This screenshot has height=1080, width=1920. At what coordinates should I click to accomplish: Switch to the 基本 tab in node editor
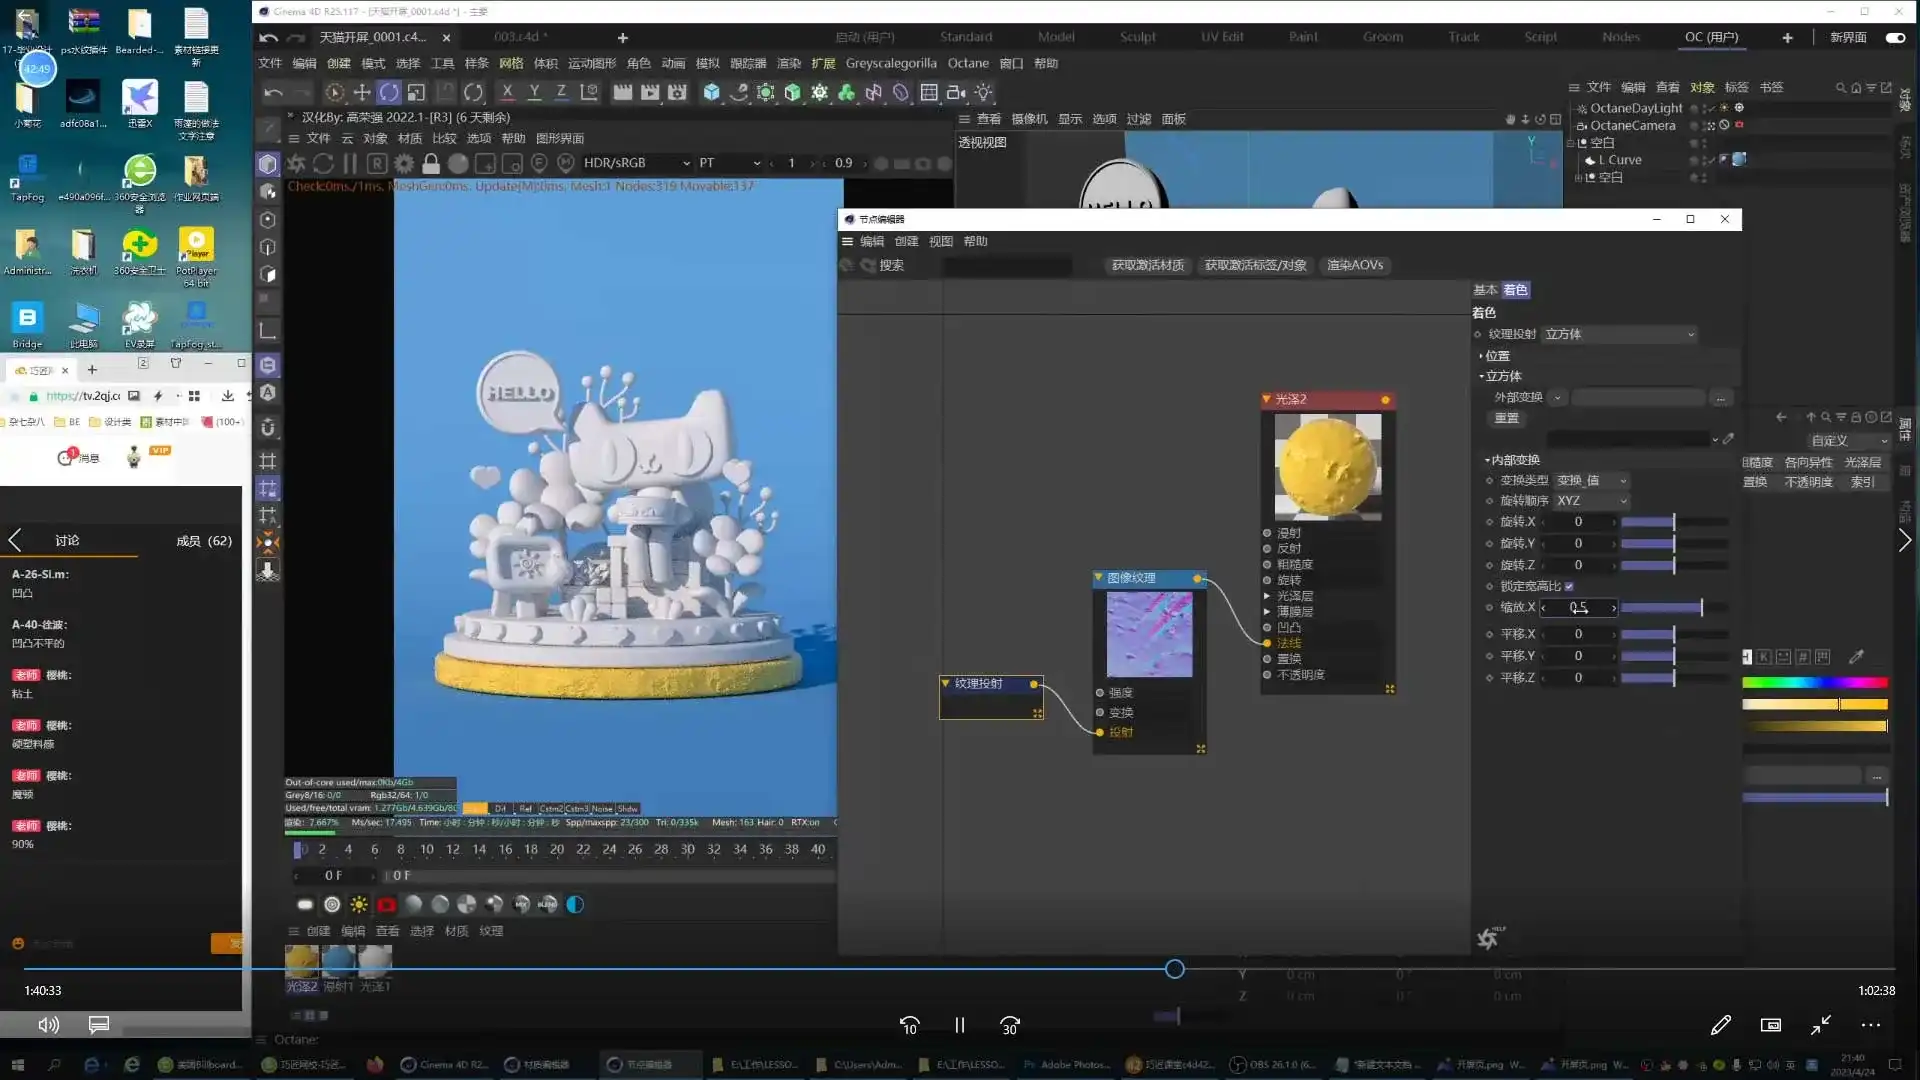(x=1484, y=290)
